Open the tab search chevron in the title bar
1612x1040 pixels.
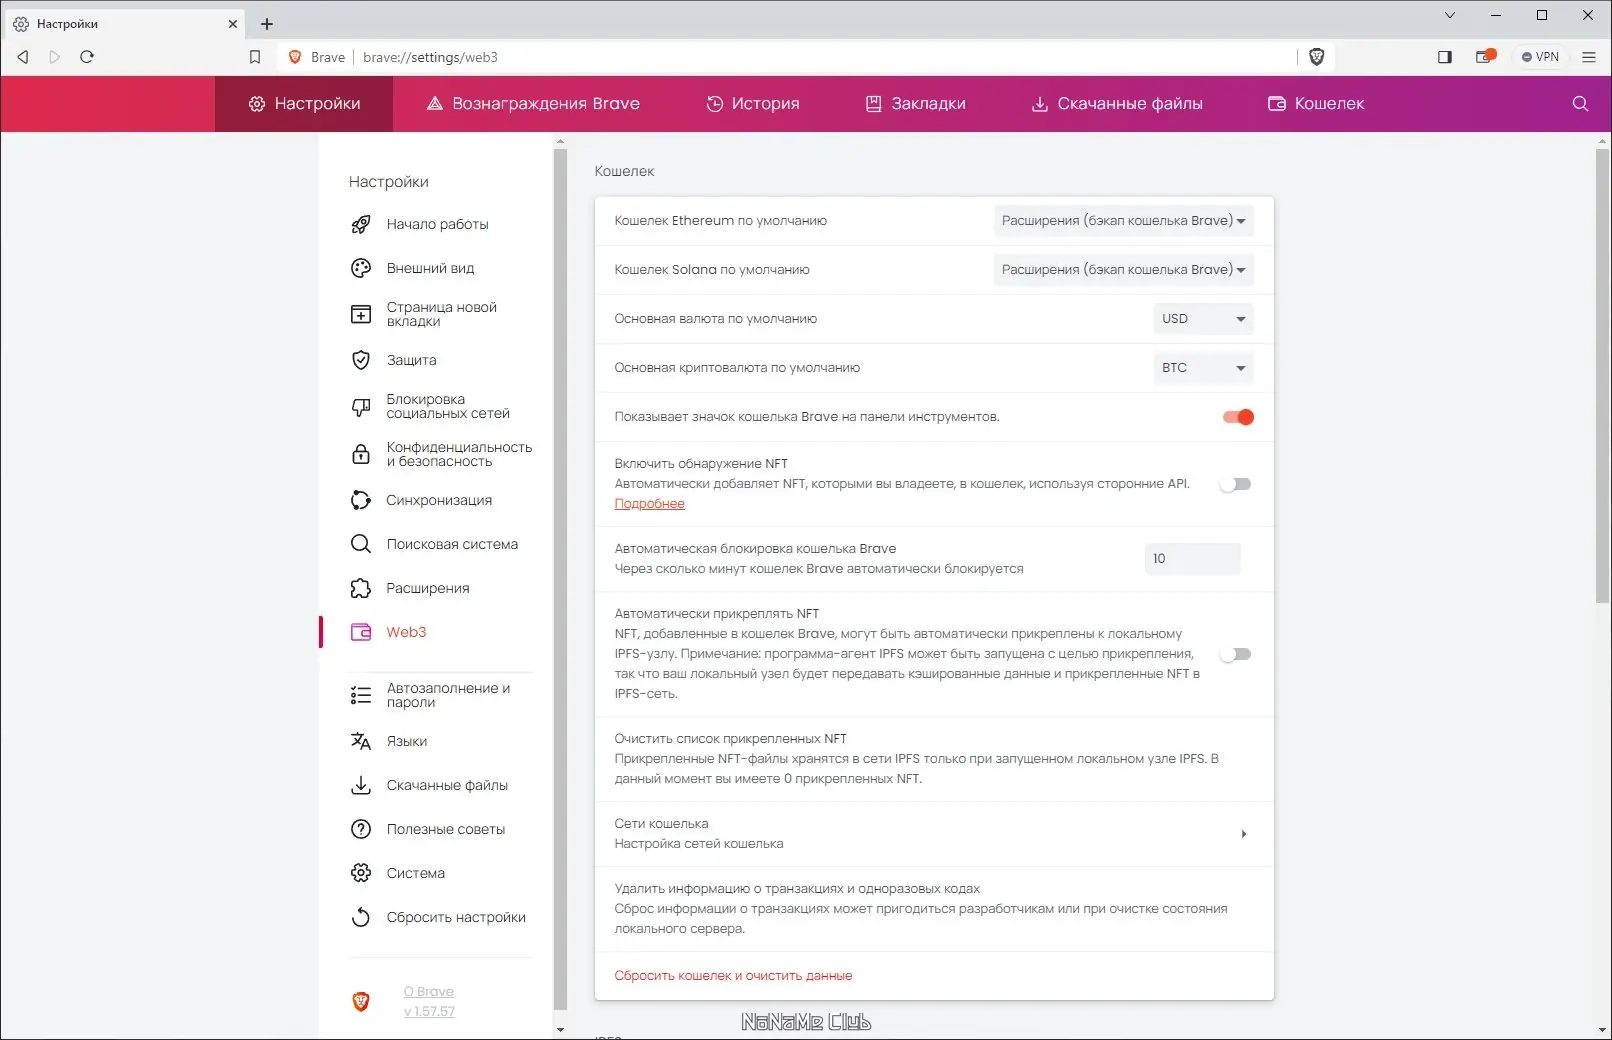click(x=1450, y=15)
